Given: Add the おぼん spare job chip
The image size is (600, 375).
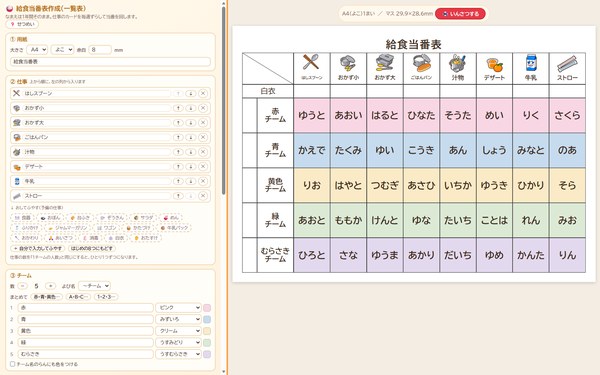Looking at the screenshot, I should click(51, 217).
